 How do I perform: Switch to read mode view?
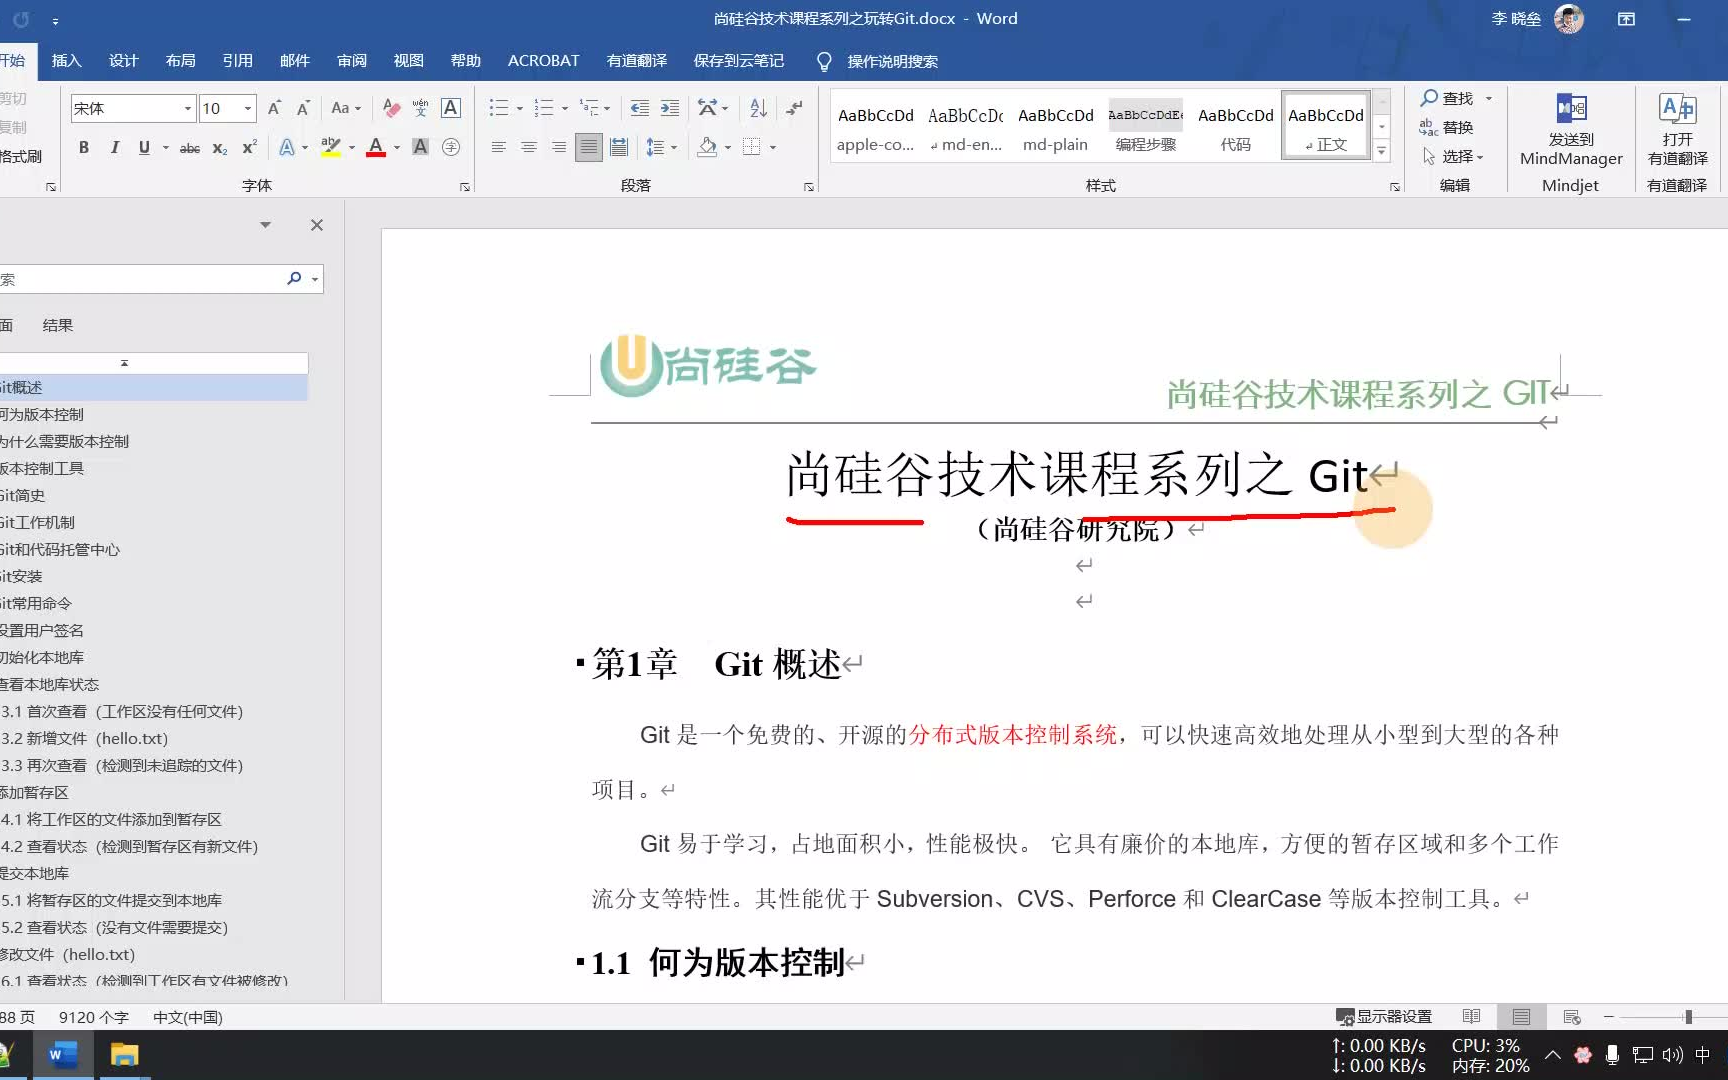(1471, 1016)
